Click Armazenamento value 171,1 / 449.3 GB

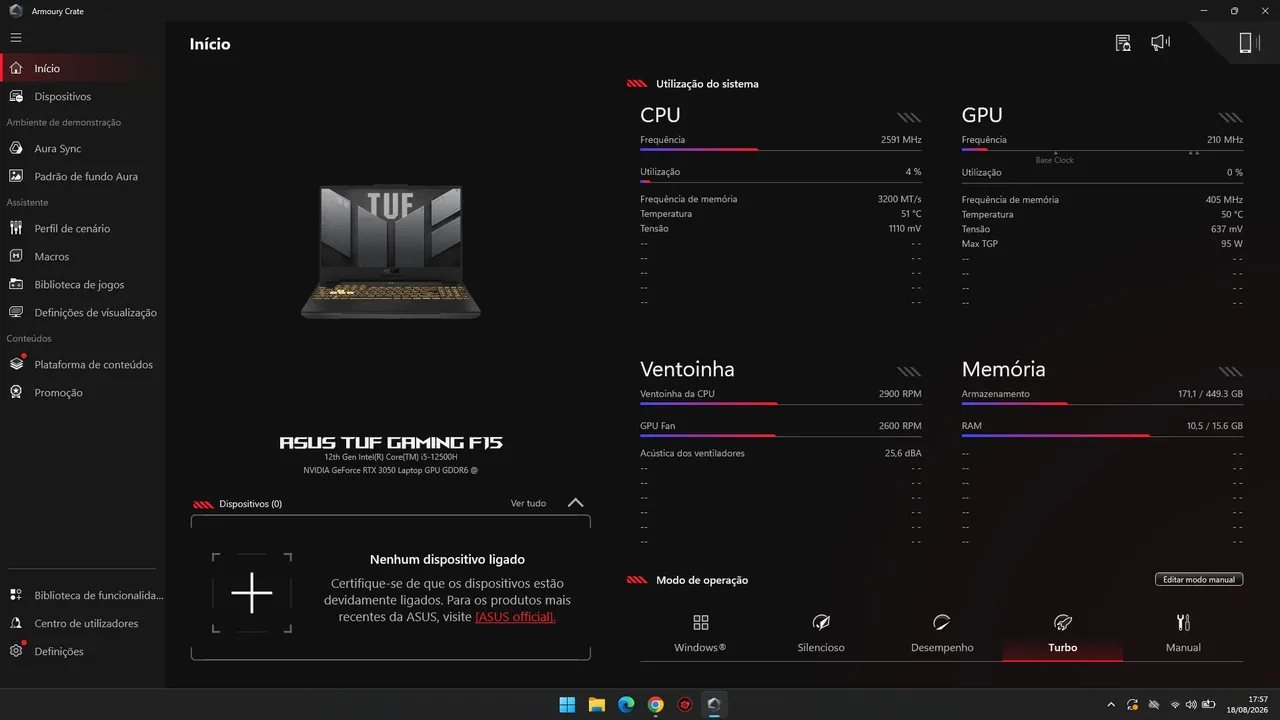tap(1210, 394)
